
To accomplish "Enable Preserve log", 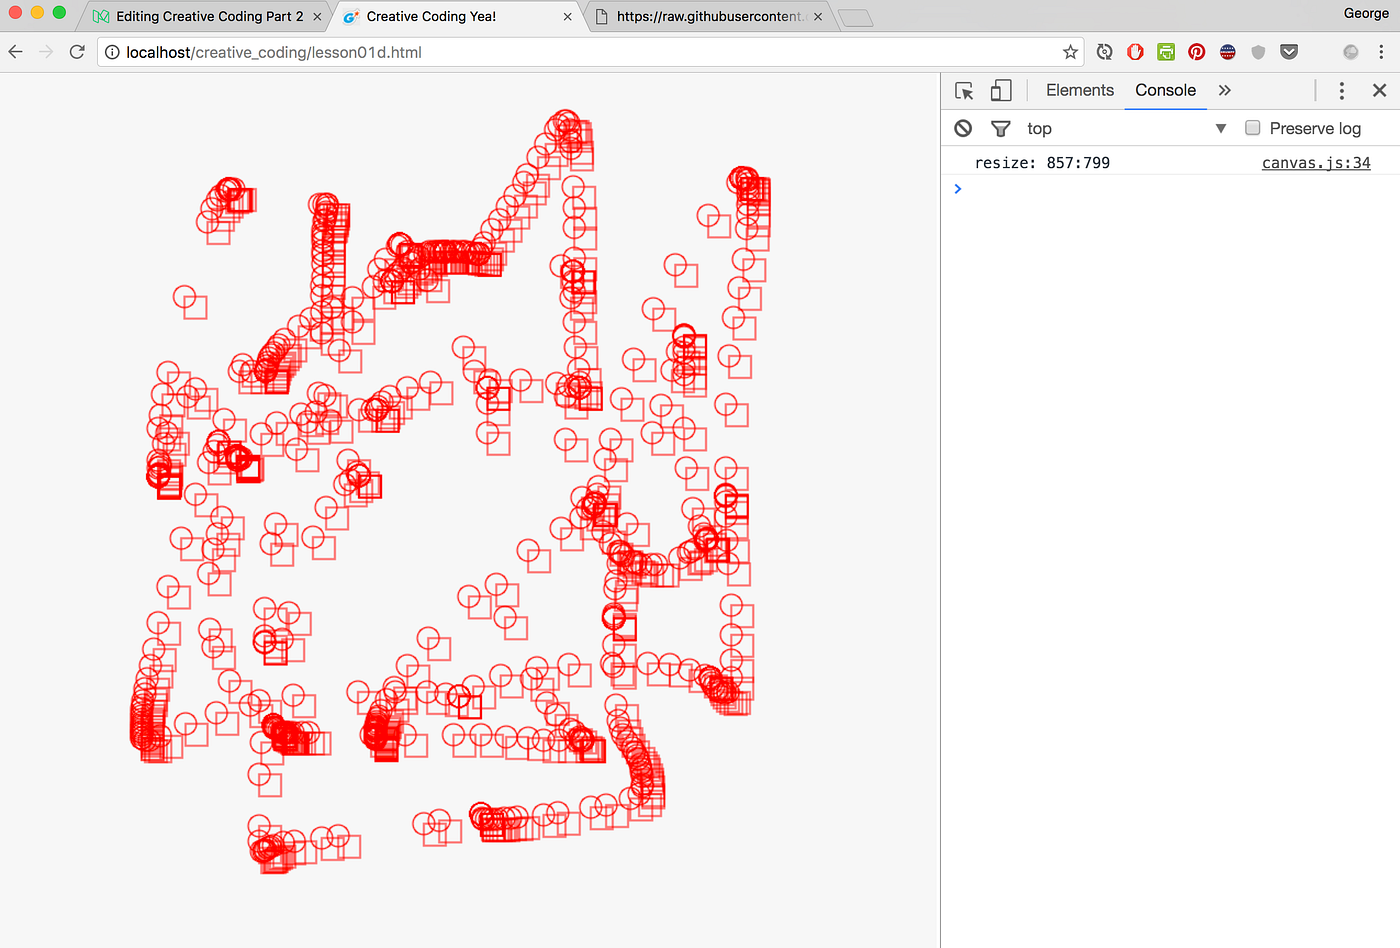I will click(x=1253, y=128).
